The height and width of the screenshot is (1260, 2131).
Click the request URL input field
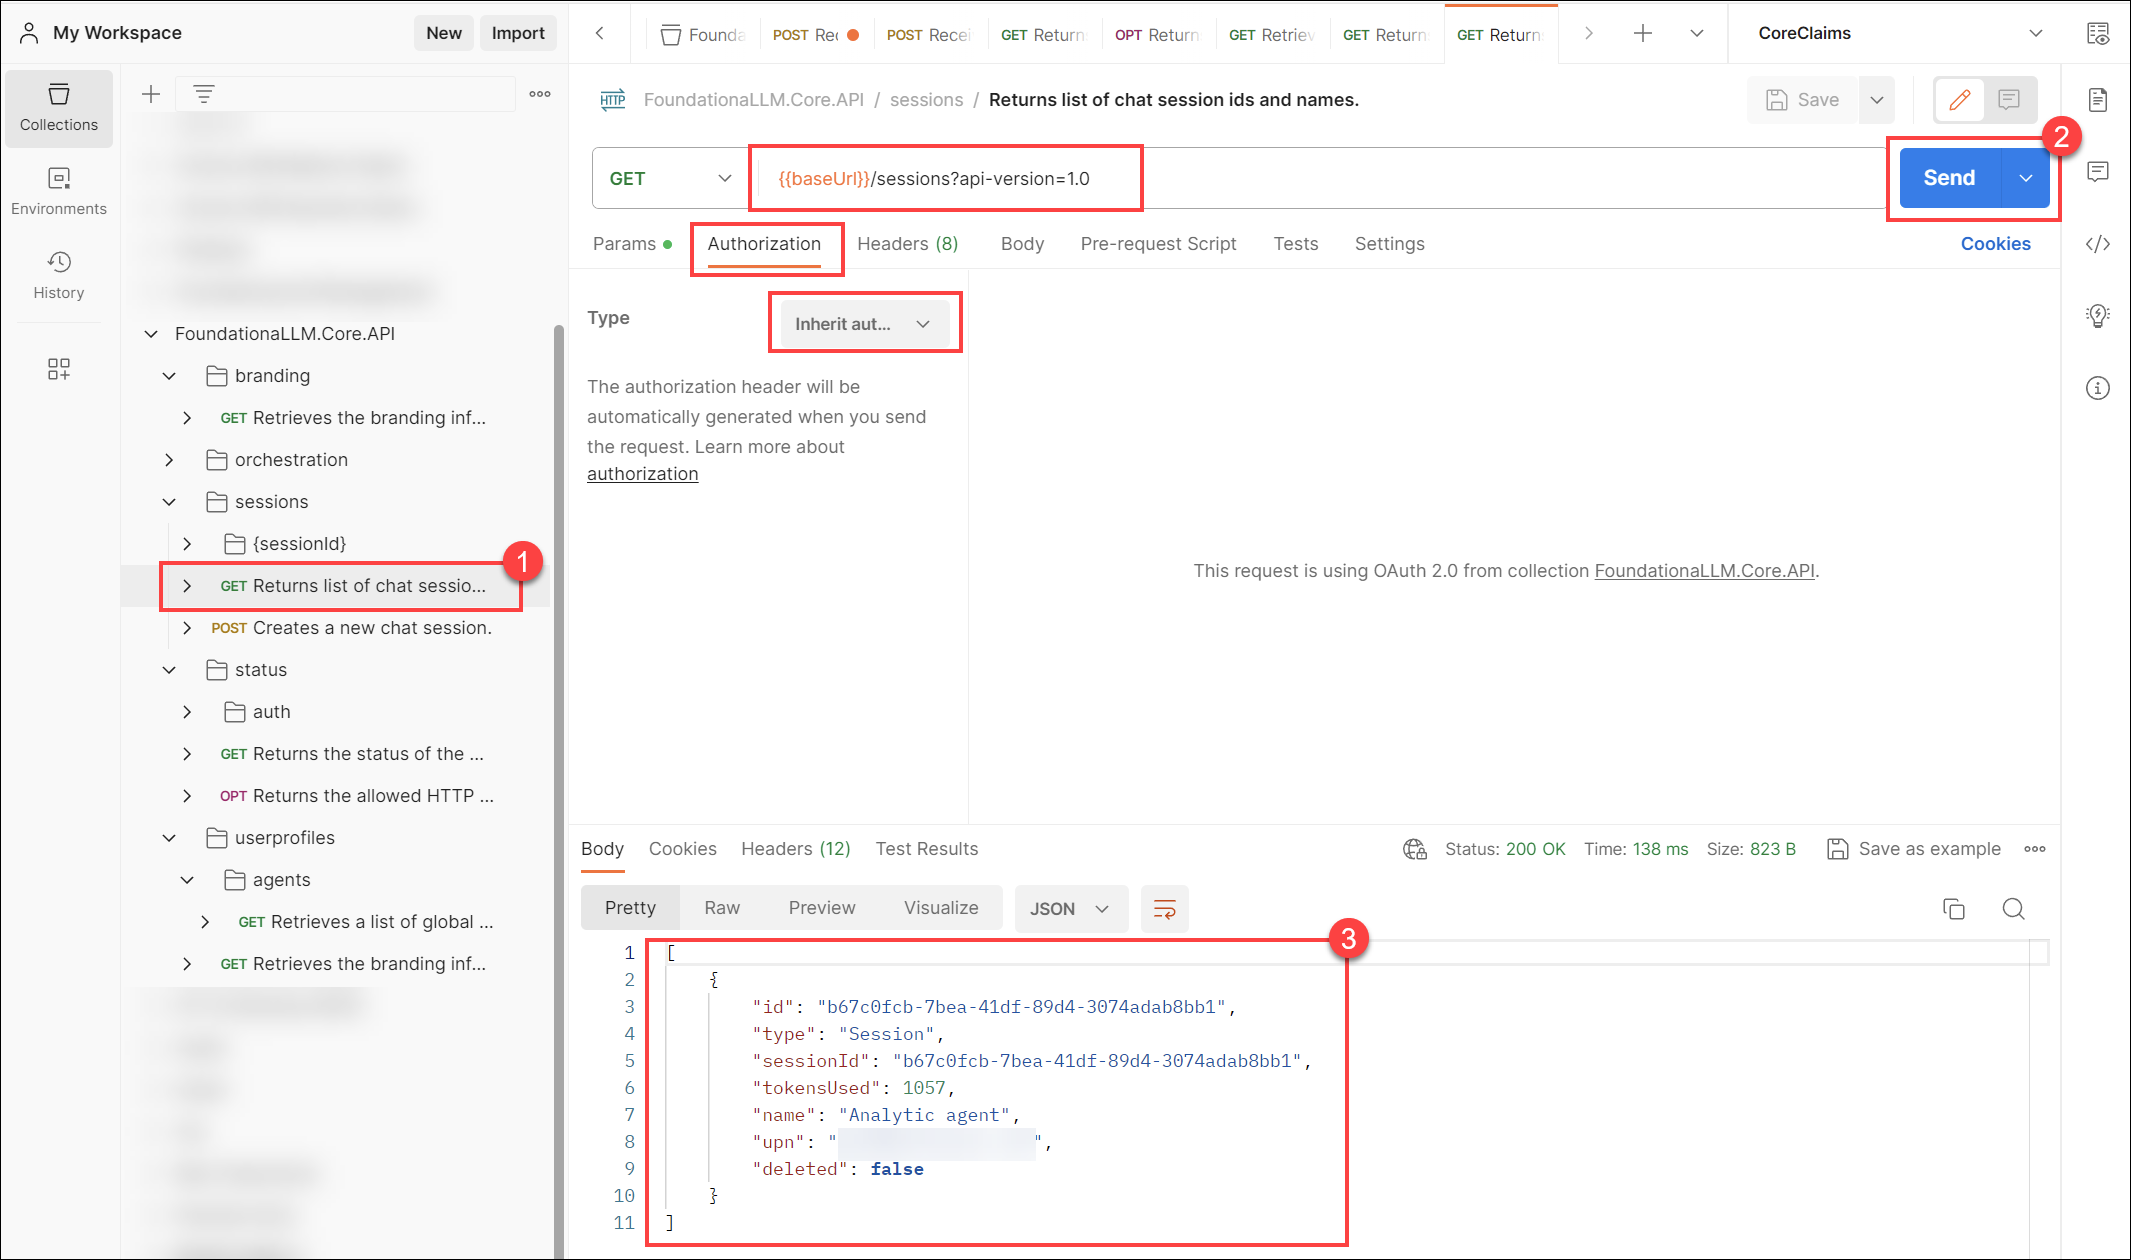click(1320, 178)
